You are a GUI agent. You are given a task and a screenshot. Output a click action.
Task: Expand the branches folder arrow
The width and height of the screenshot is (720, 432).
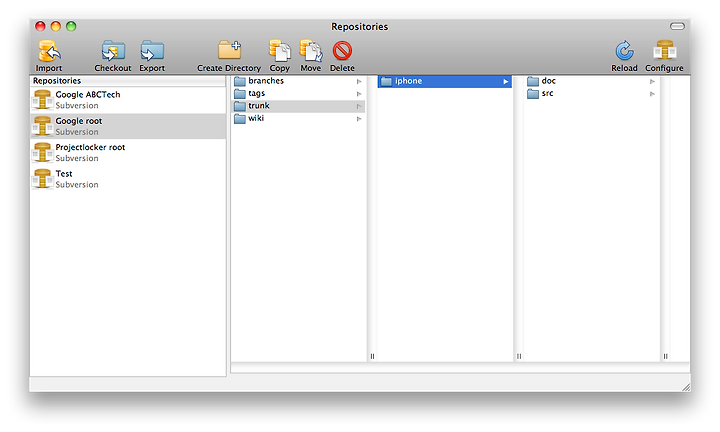pos(359,82)
